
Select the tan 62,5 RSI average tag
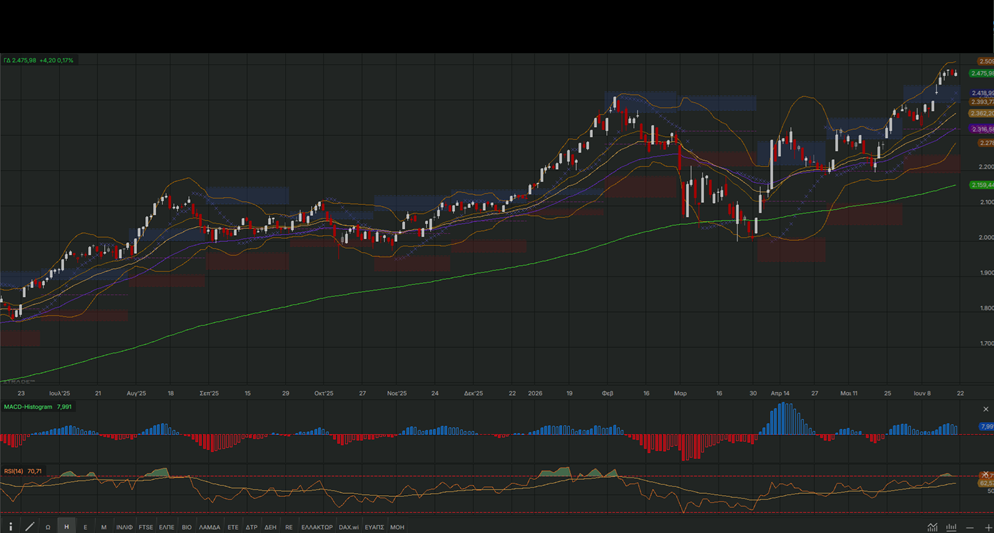point(986,483)
